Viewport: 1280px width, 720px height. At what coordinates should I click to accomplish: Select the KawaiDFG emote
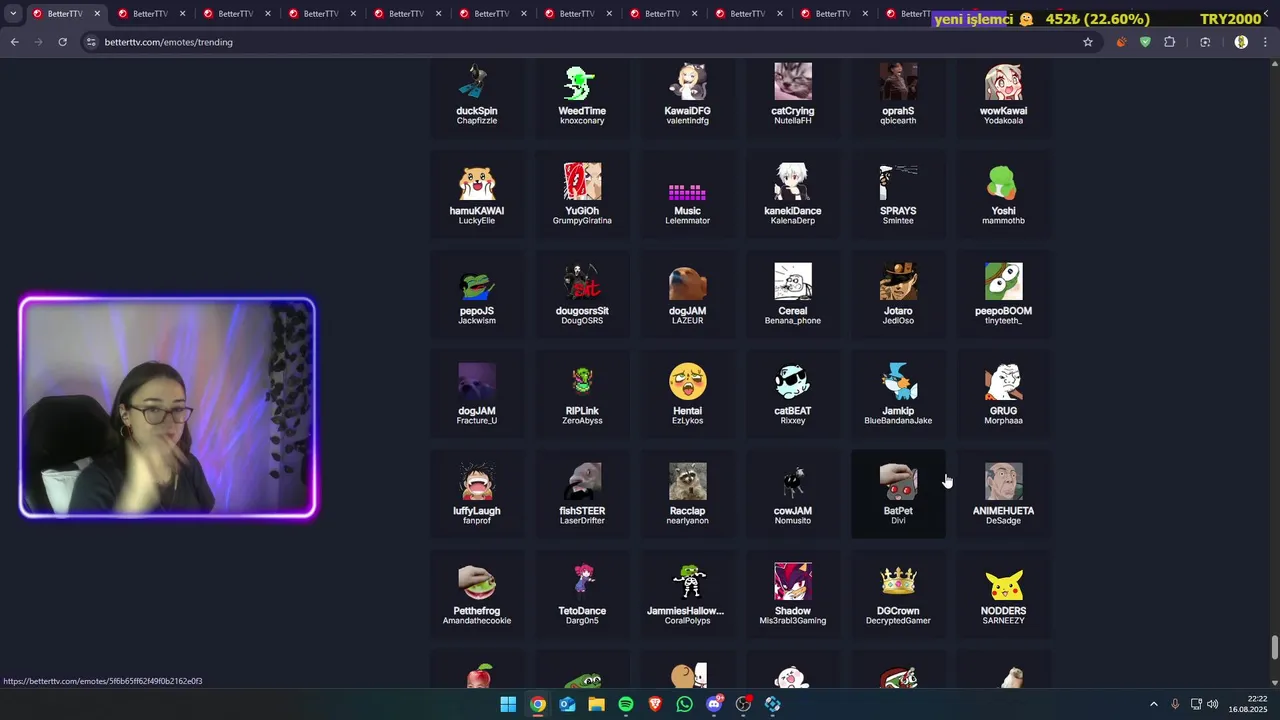point(687,95)
